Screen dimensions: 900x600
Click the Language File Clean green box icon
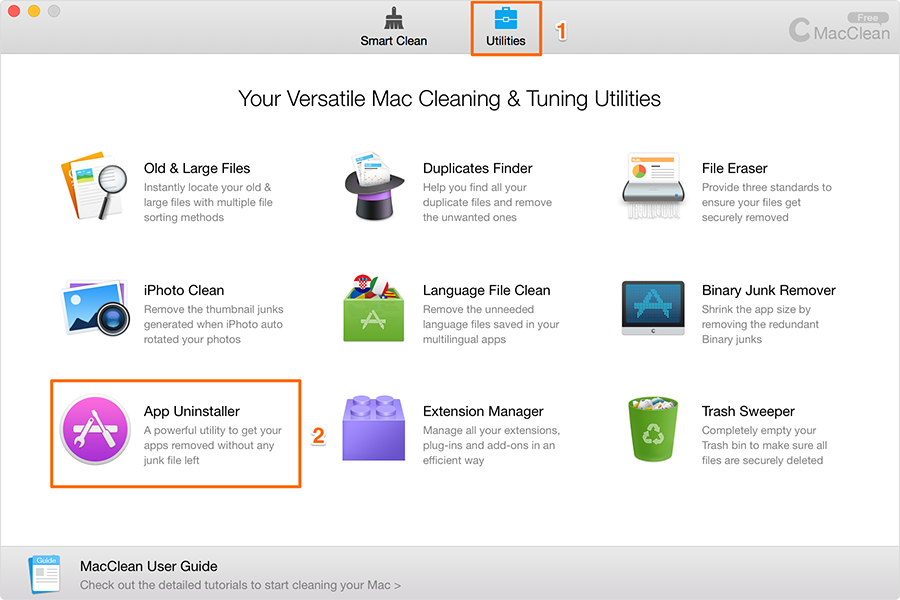(x=374, y=308)
